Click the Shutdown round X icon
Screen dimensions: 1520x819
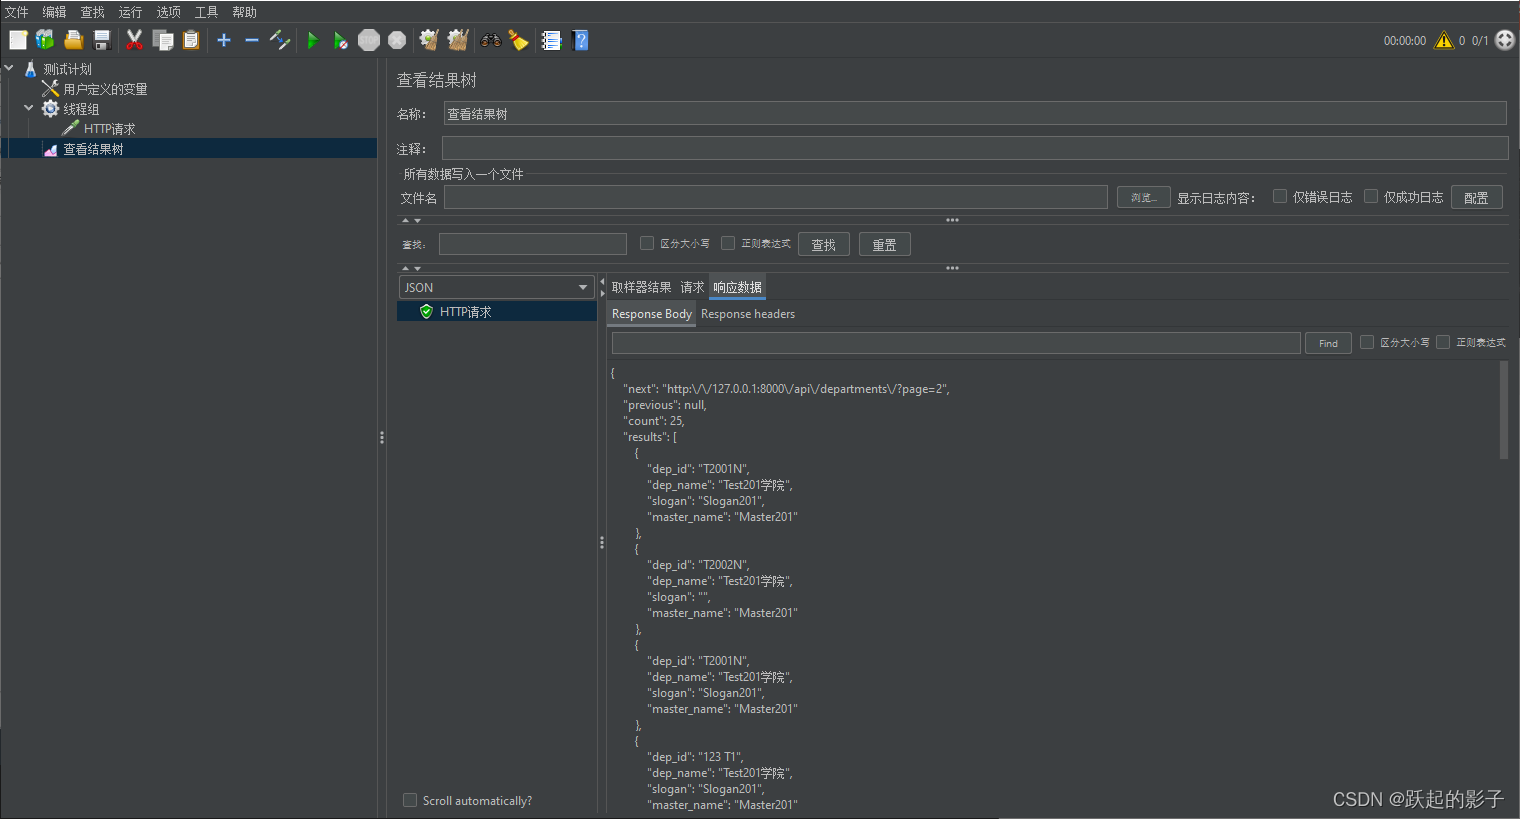[x=397, y=40]
